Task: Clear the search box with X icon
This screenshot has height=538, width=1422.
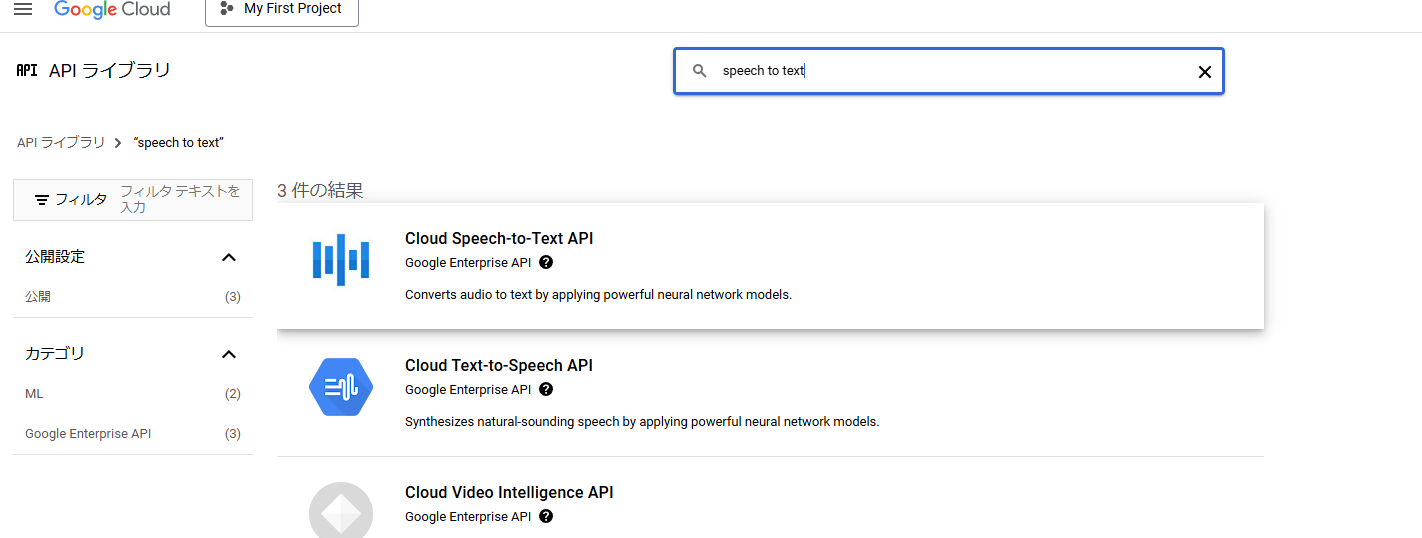Action: click(x=1204, y=72)
